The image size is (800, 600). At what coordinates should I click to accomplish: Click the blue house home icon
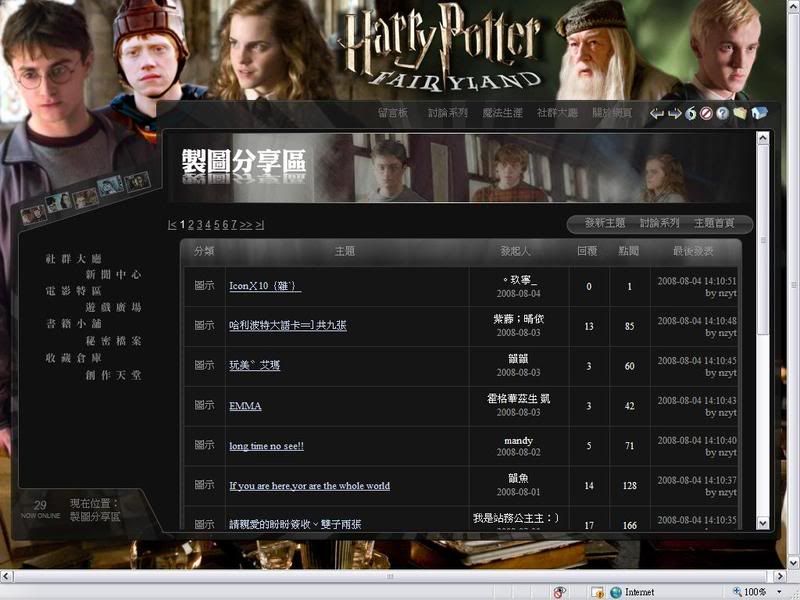(x=759, y=112)
